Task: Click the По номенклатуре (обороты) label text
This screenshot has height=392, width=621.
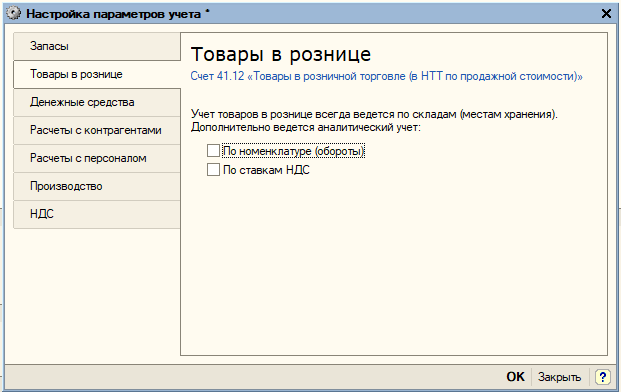Action: coord(293,151)
